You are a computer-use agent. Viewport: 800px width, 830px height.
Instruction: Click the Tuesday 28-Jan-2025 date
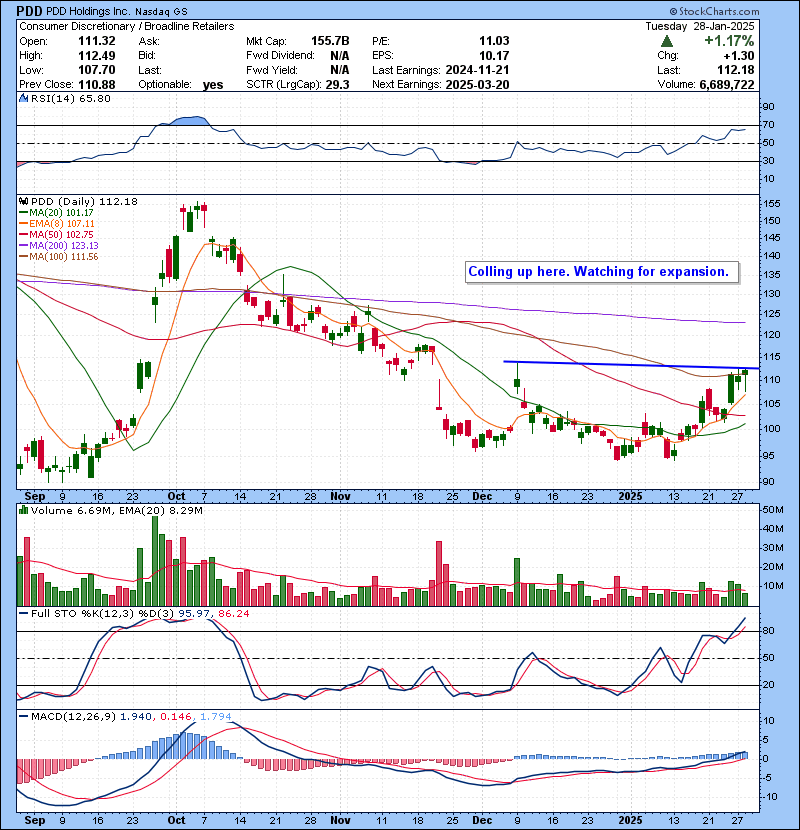tap(700, 26)
